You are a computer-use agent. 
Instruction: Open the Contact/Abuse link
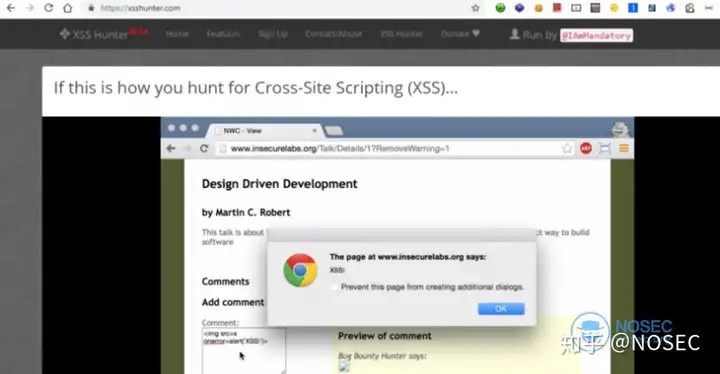334,34
